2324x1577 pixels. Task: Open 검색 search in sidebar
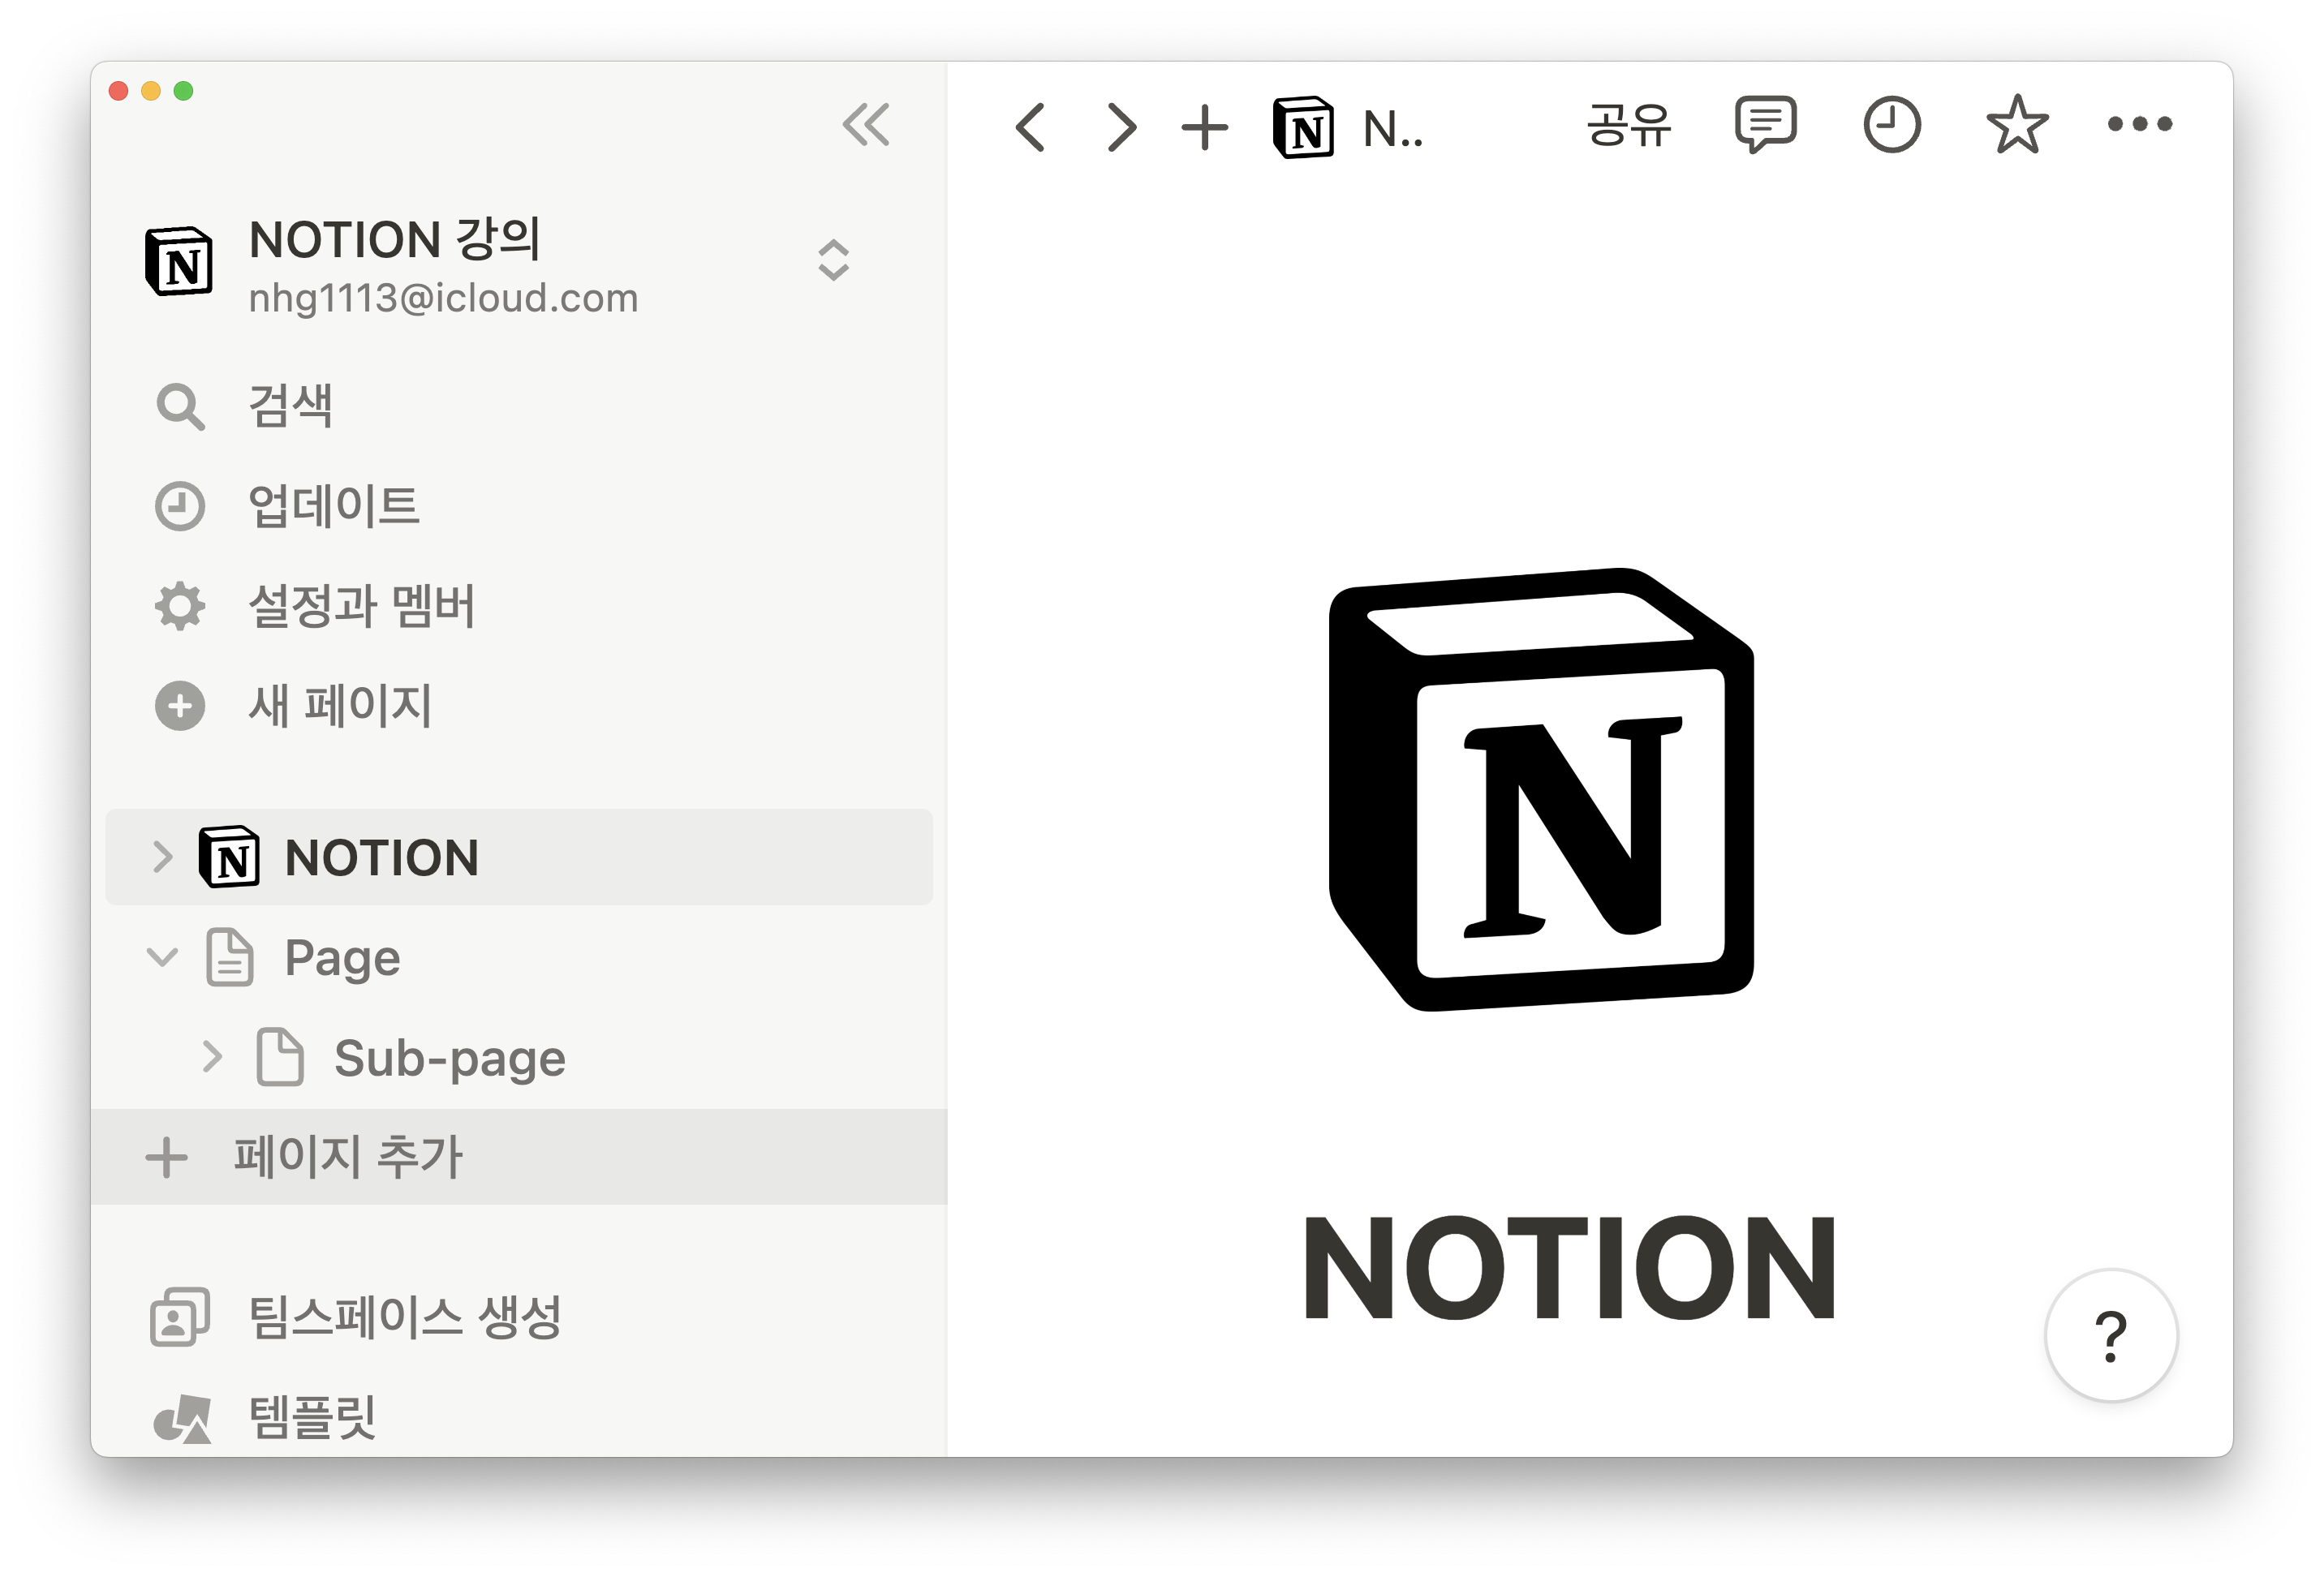(290, 406)
